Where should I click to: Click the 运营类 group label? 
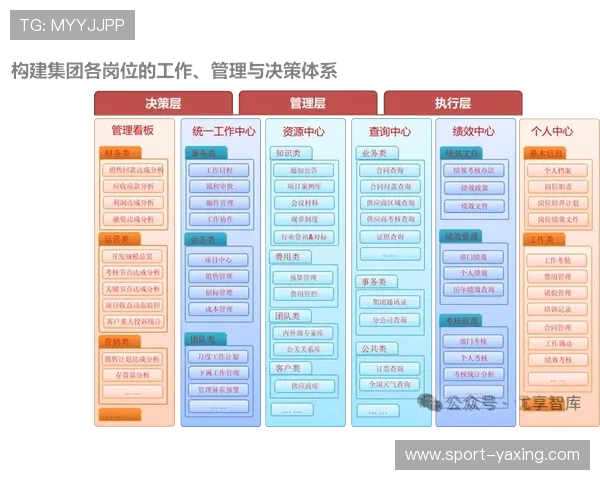[x=119, y=240]
